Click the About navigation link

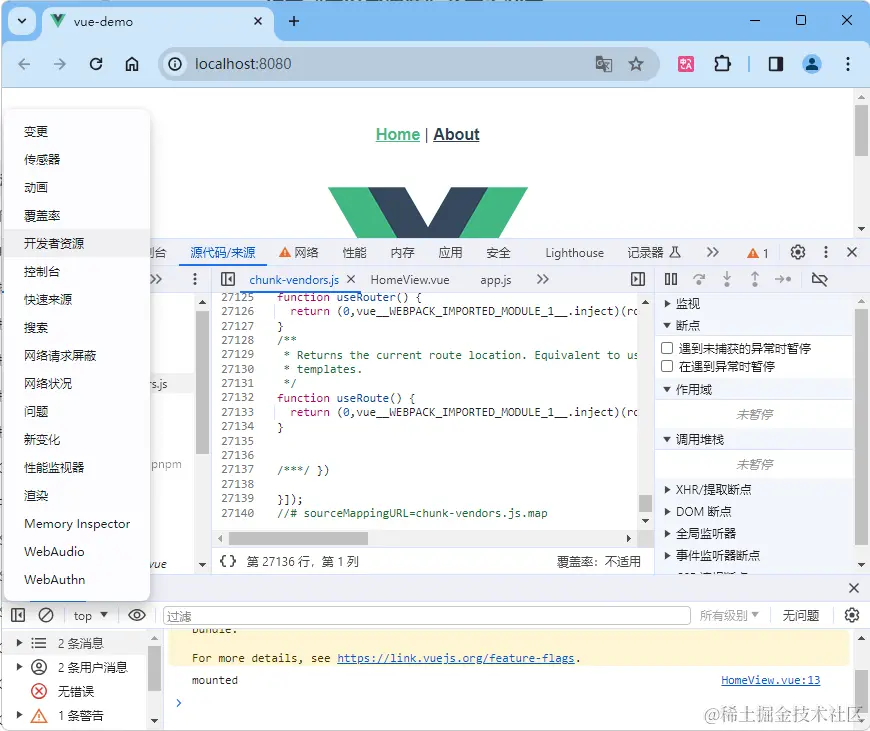point(456,134)
